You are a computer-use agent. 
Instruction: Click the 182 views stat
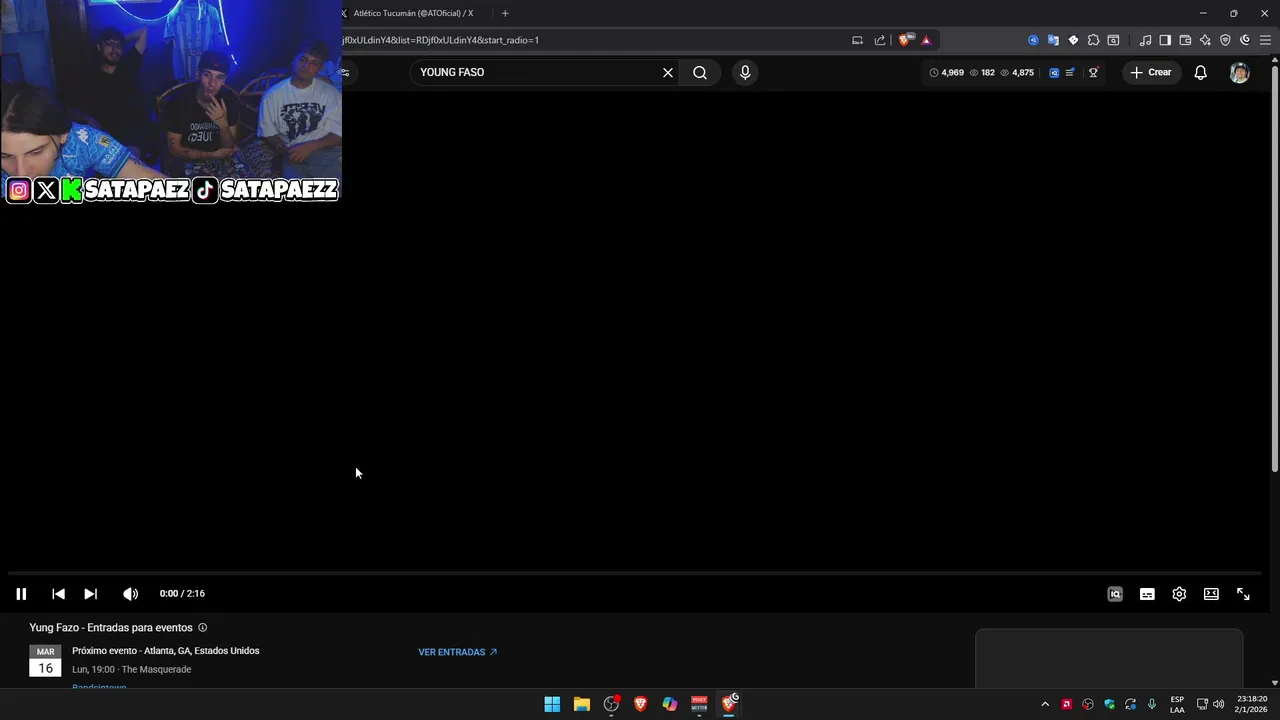click(982, 72)
